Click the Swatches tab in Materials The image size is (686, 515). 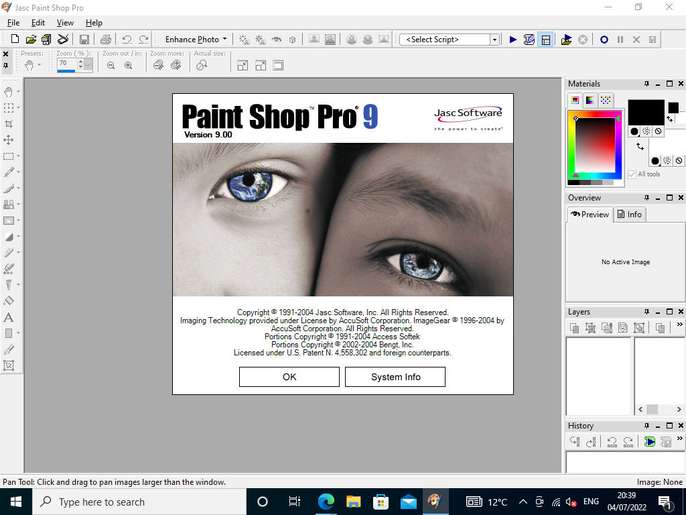606,100
